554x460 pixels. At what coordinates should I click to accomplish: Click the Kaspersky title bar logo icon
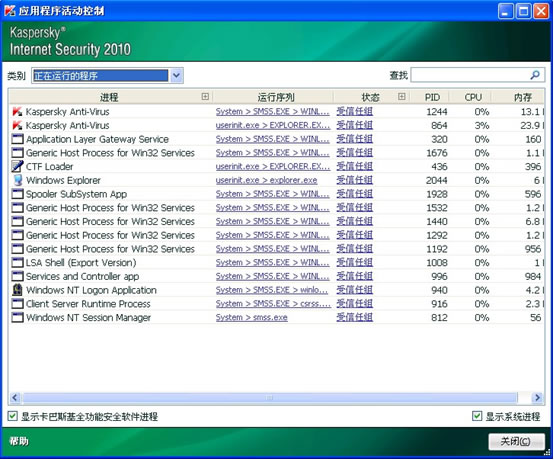10,11
